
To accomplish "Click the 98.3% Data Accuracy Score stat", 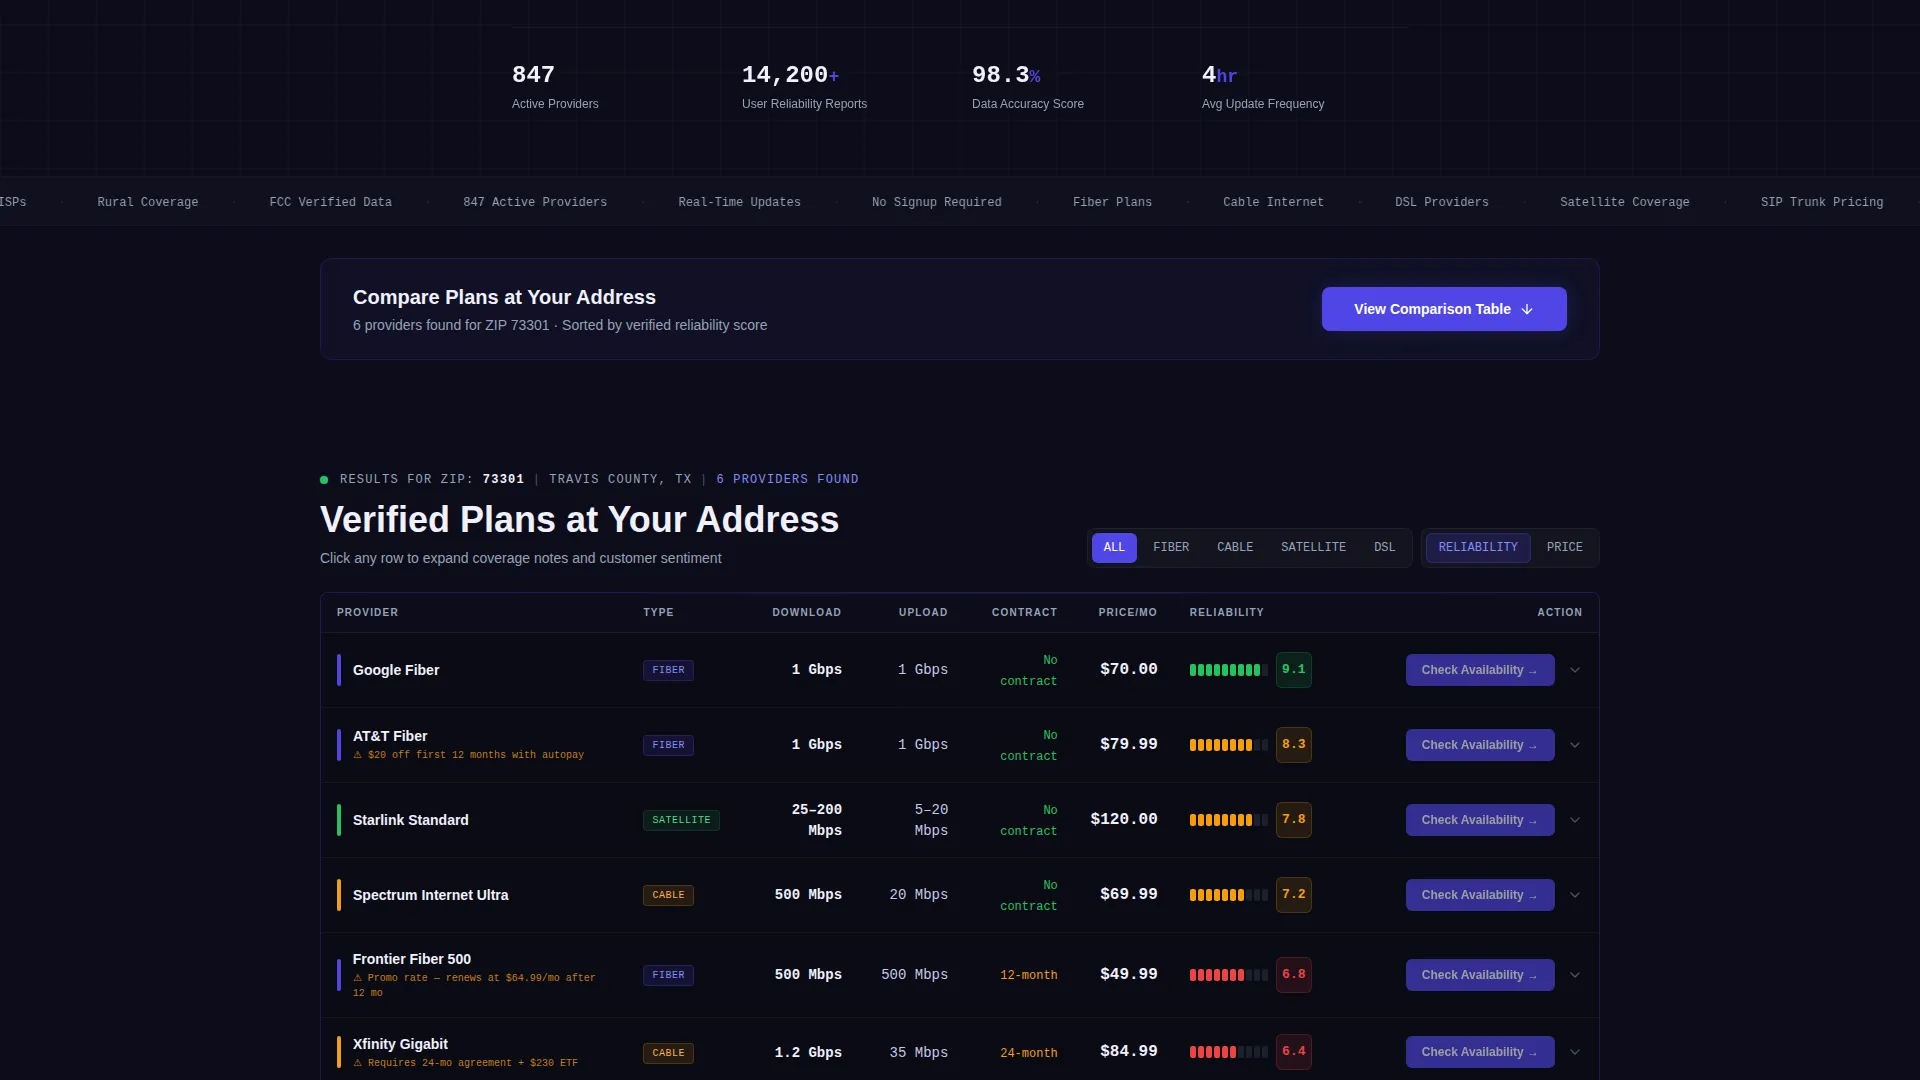I will click(1027, 87).
